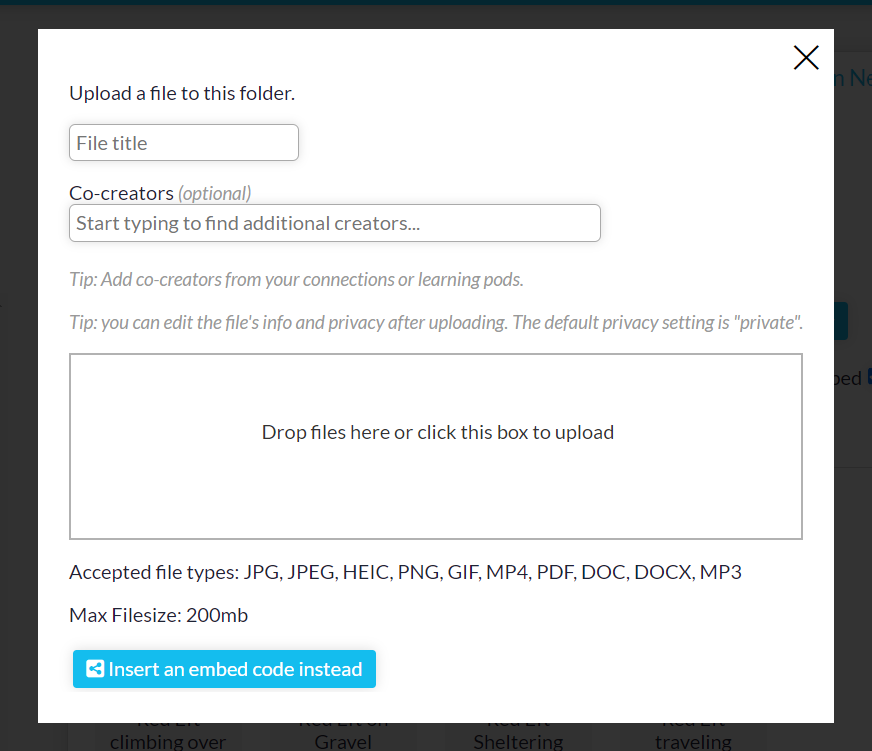The height and width of the screenshot is (751, 872).
Task: Close the upload dialog with the X
Action: tap(806, 58)
